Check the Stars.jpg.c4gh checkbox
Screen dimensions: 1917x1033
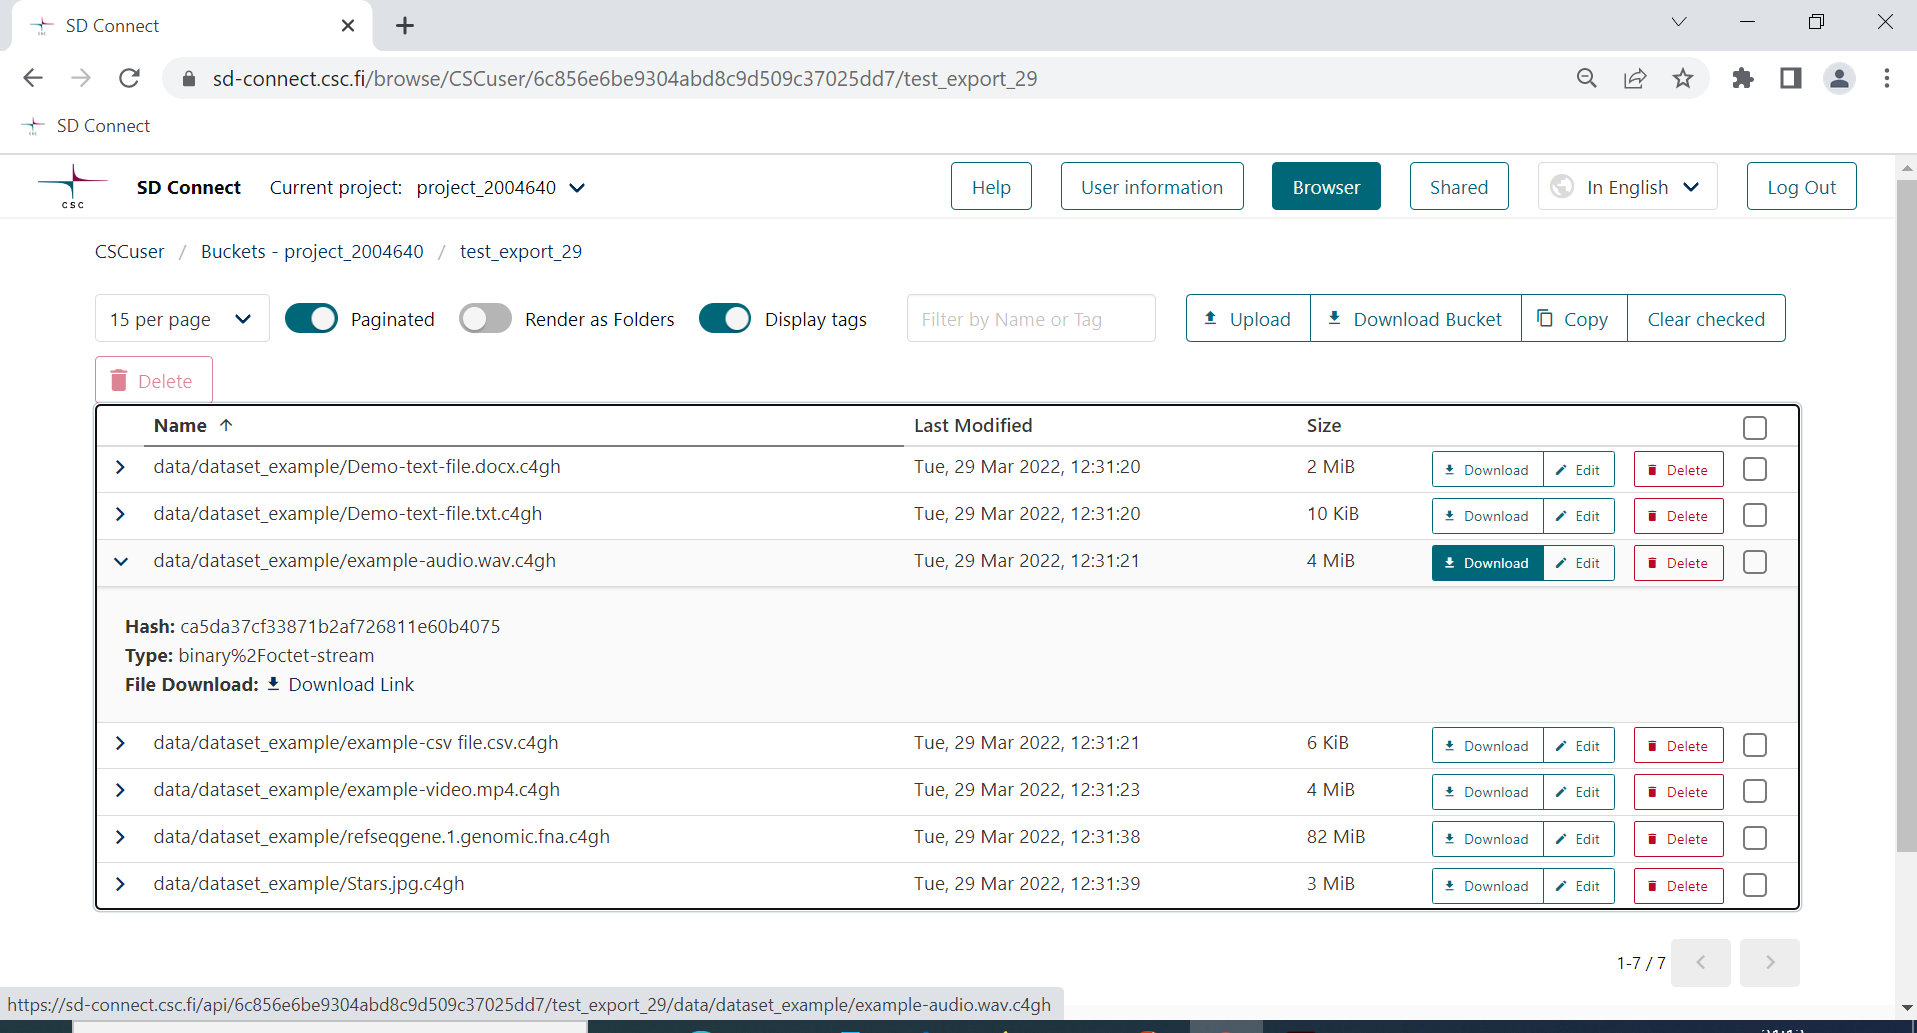(x=1755, y=885)
